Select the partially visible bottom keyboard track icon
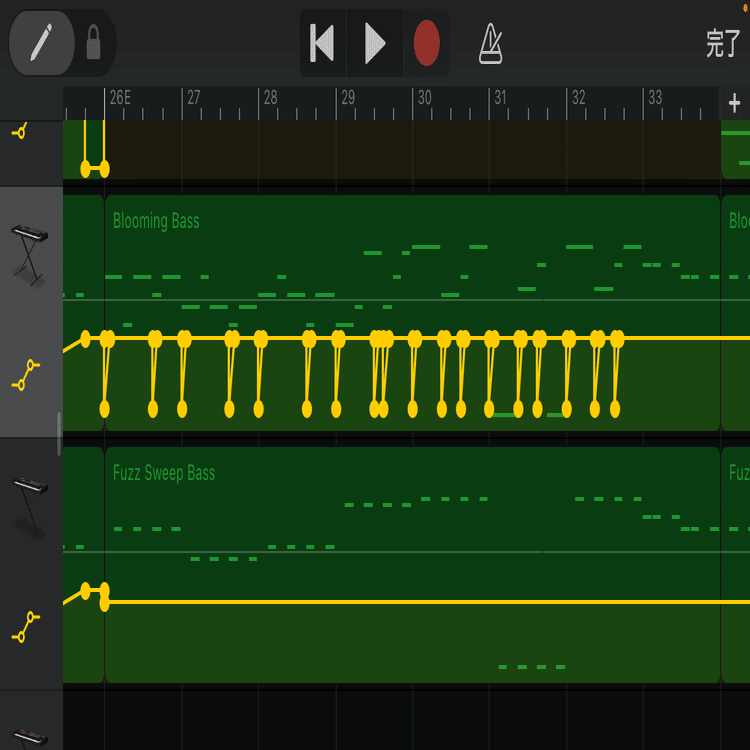 (x=30, y=737)
